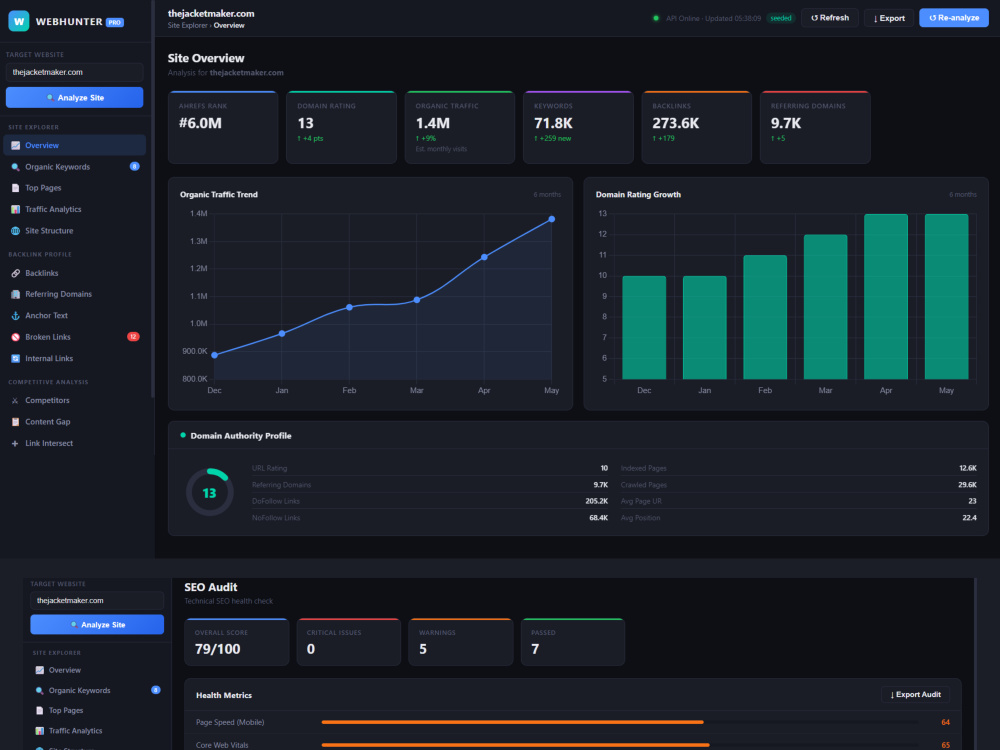Click the Dec bar in Domain Rating Growth

[x=644, y=328]
